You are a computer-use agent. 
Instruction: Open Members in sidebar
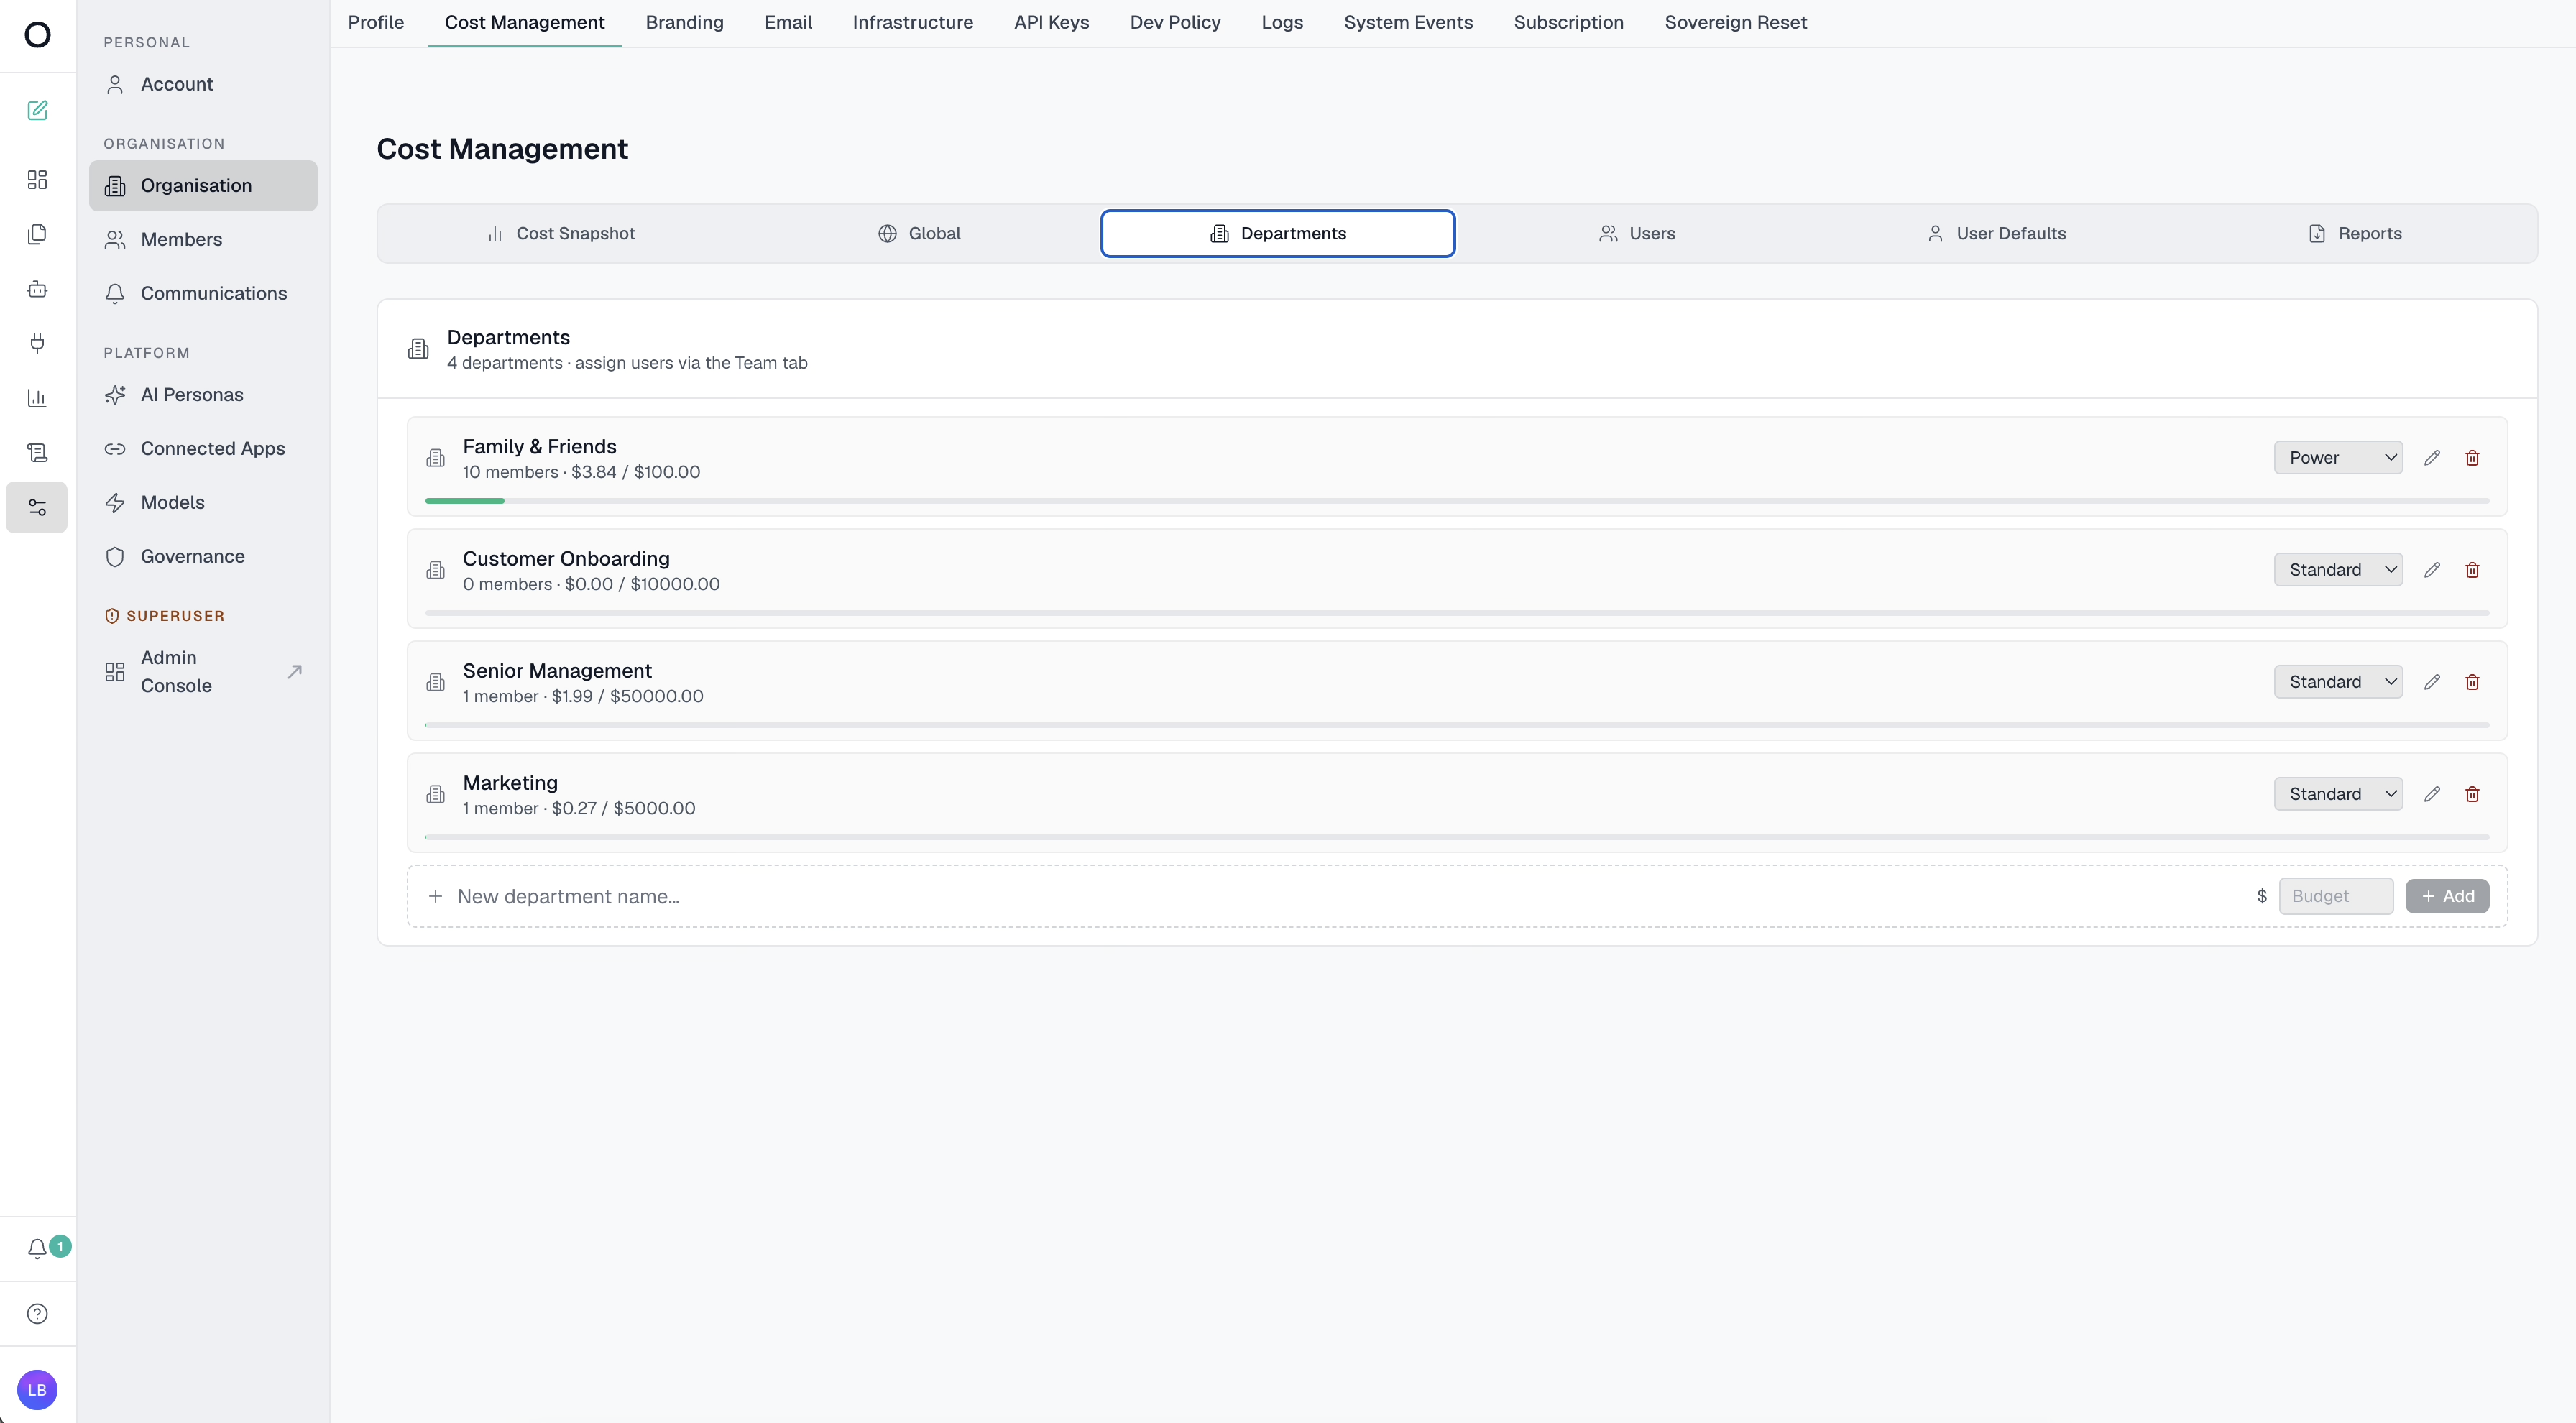pos(203,240)
